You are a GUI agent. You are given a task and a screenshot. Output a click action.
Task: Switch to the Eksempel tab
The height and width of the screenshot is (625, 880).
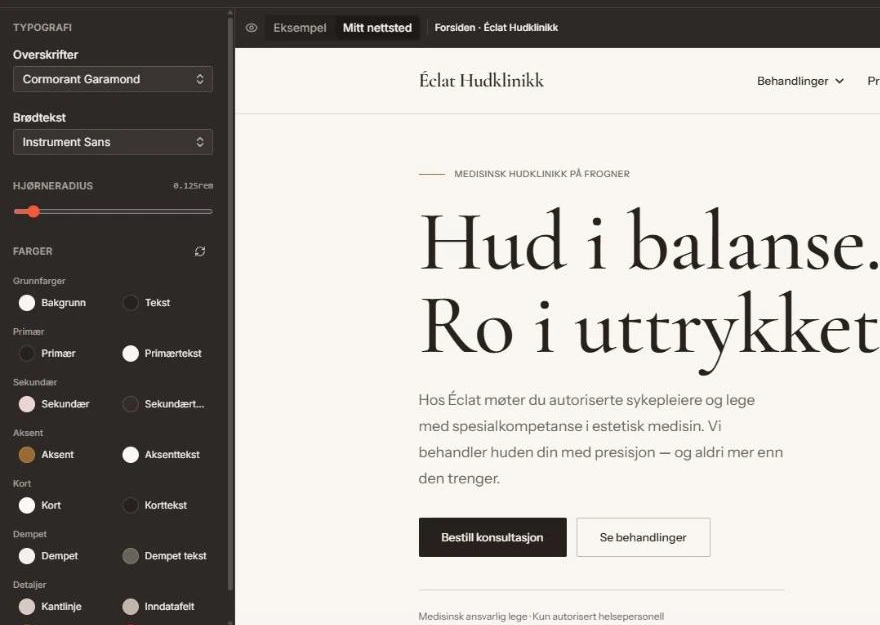[x=300, y=27]
